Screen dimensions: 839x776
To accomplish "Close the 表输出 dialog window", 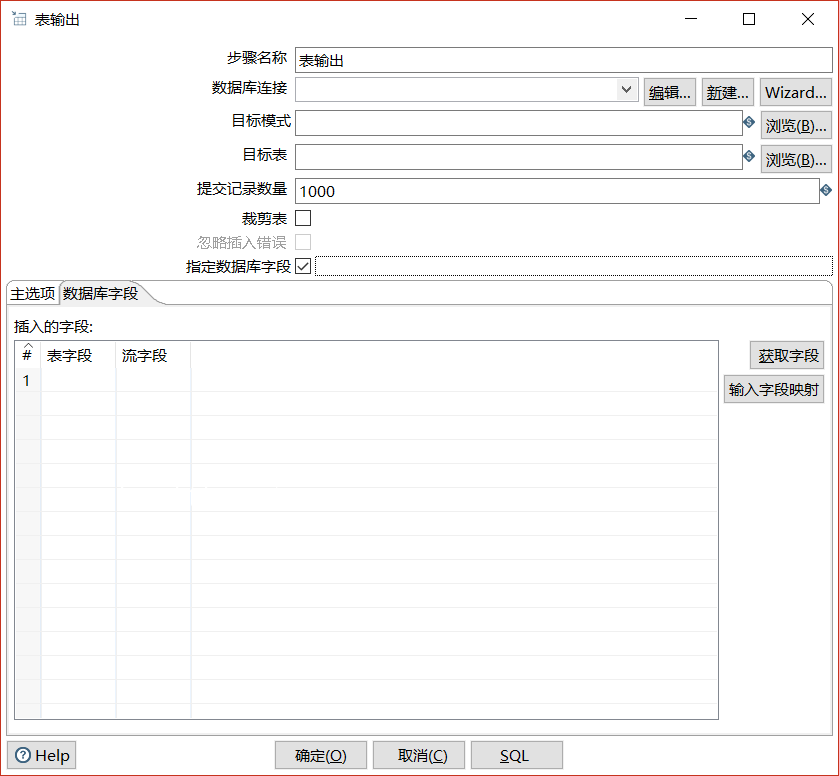I will click(x=807, y=19).
